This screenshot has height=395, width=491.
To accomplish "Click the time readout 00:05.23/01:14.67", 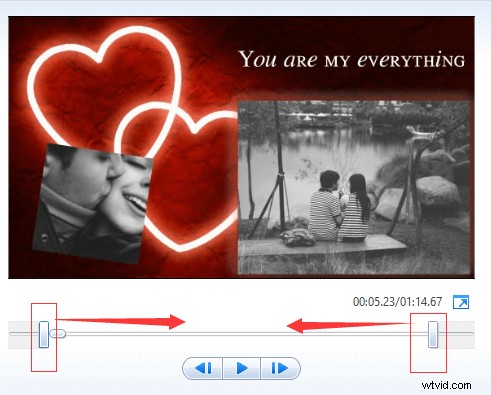I will click(x=397, y=302).
